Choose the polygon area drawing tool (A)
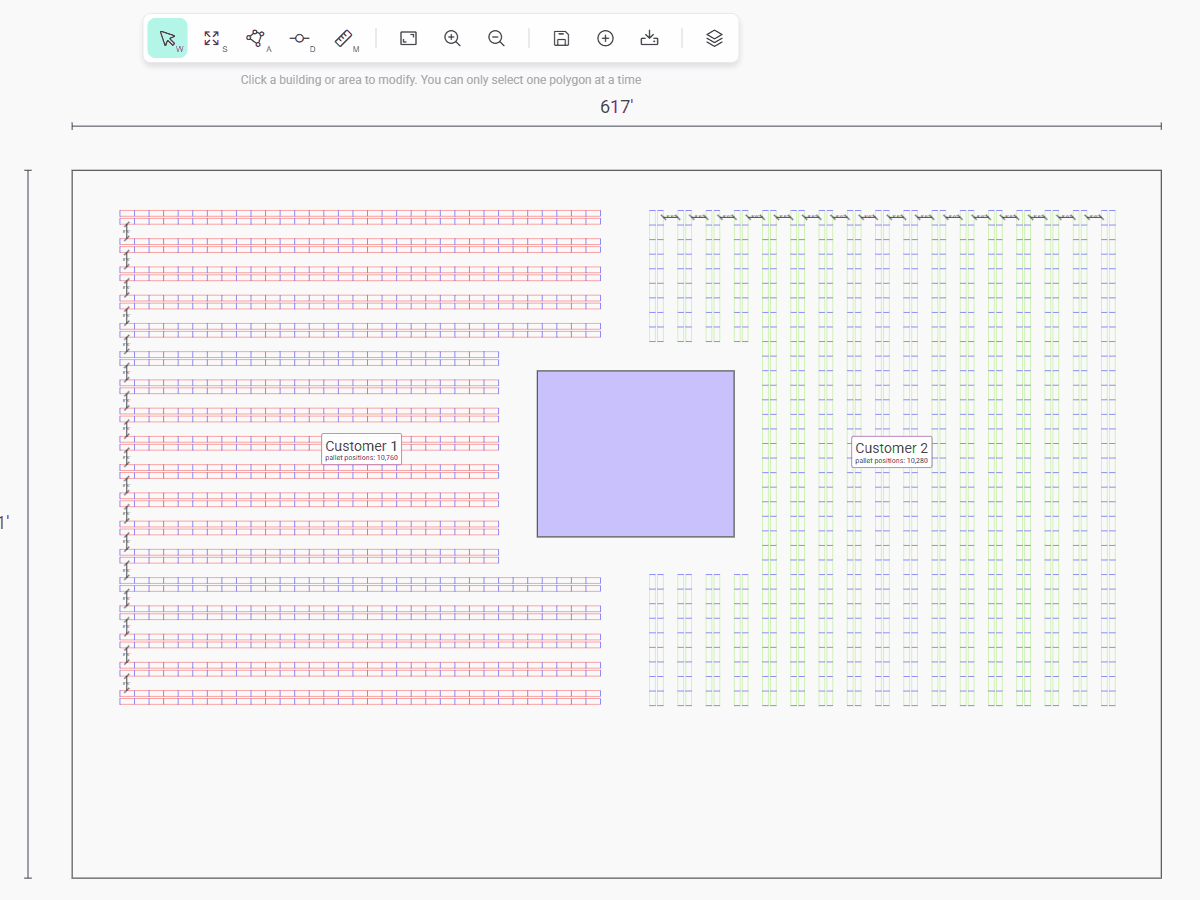The width and height of the screenshot is (1200, 900). tap(256, 38)
